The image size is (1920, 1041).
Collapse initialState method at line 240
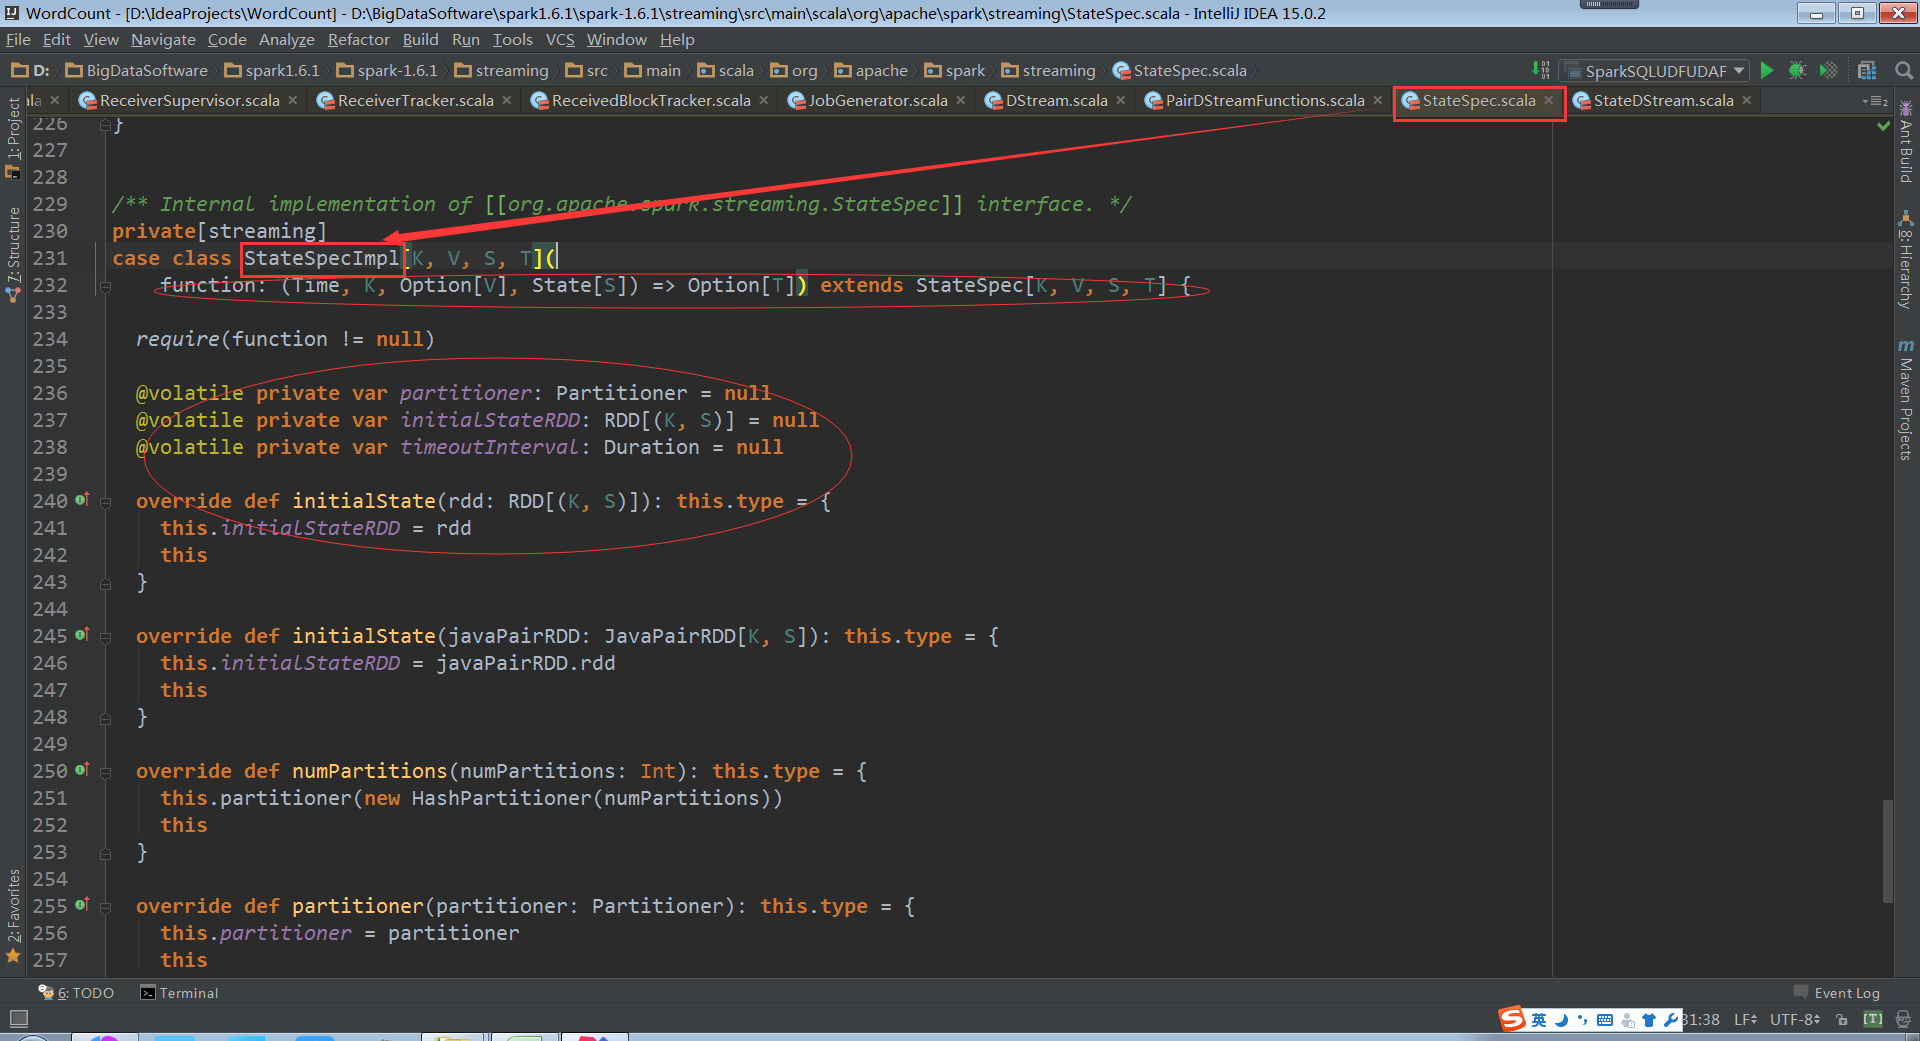coord(105,501)
